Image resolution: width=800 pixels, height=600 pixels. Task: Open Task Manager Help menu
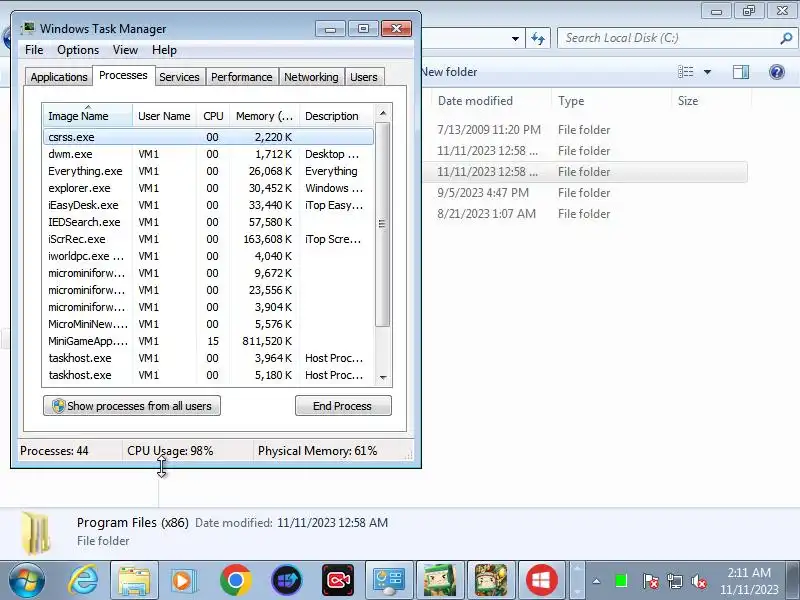tap(164, 50)
